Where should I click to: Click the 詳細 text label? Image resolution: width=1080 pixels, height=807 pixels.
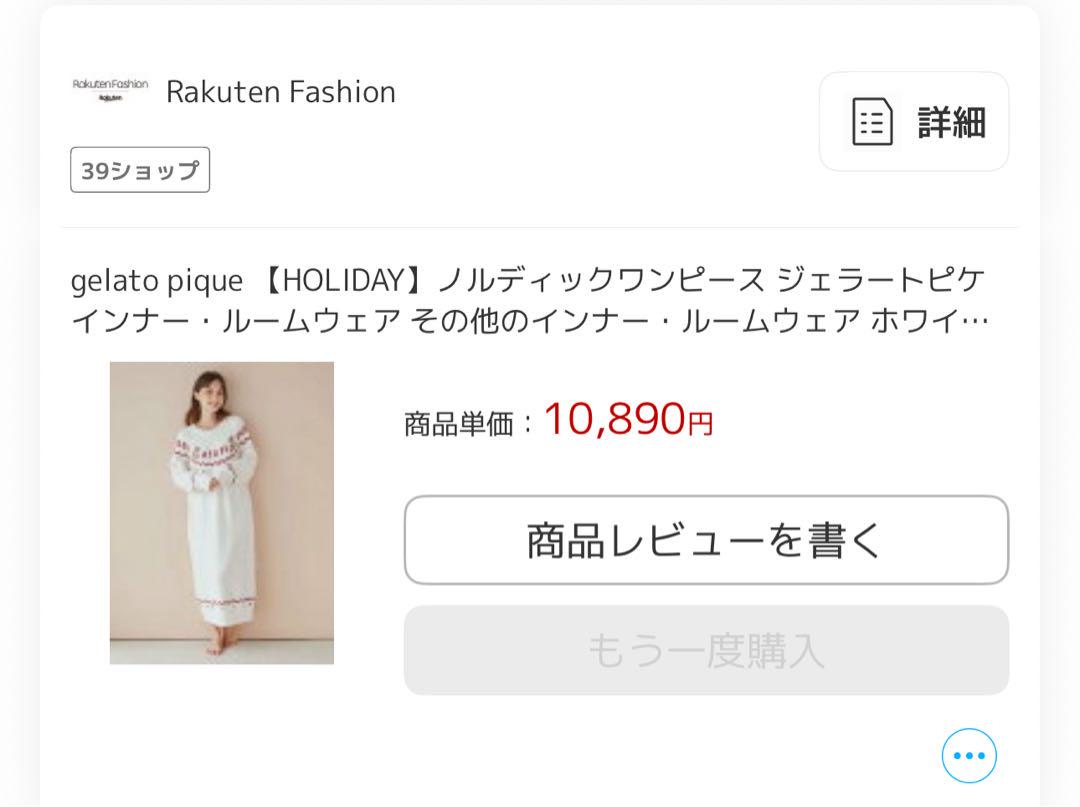tap(951, 122)
